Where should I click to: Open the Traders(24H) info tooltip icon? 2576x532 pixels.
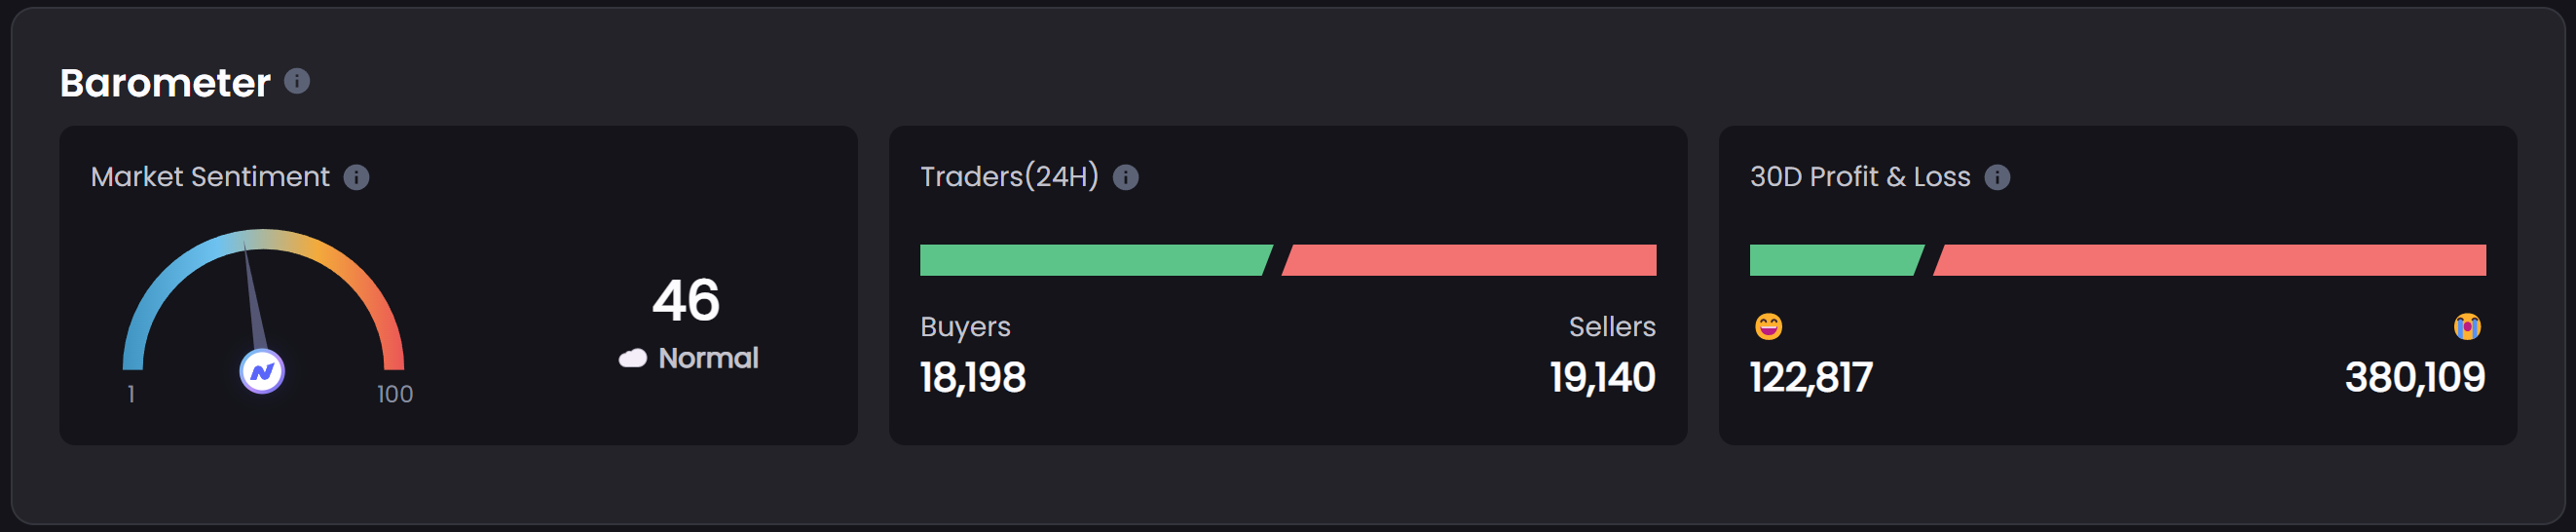click(1125, 177)
